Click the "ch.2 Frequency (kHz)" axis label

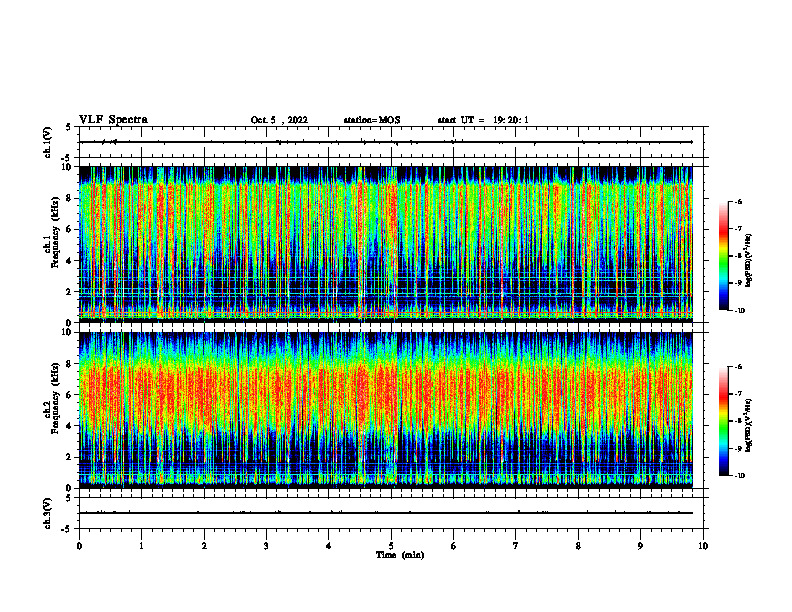[x=52, y=398]
